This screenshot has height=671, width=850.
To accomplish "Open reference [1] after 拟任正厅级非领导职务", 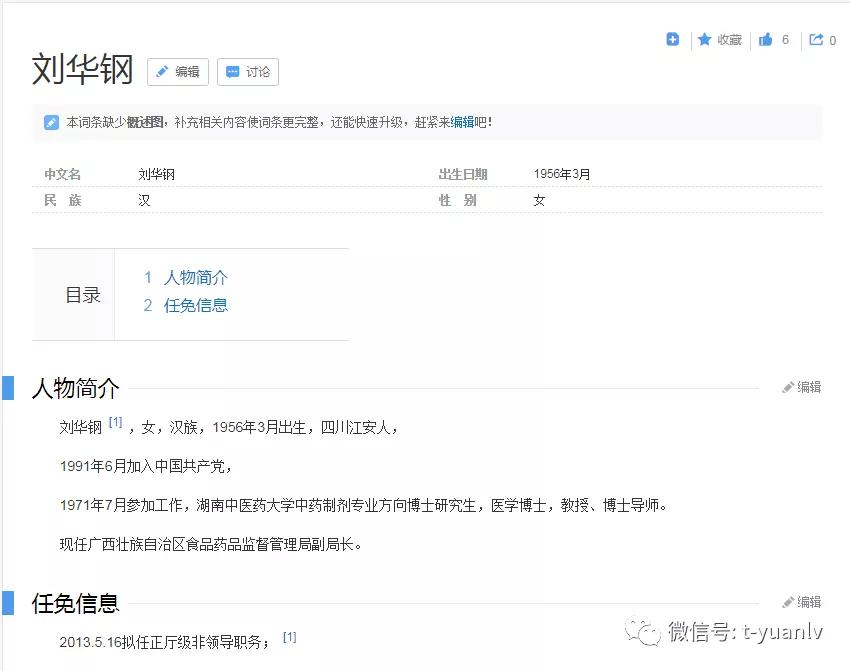I will tap(290, 637).
